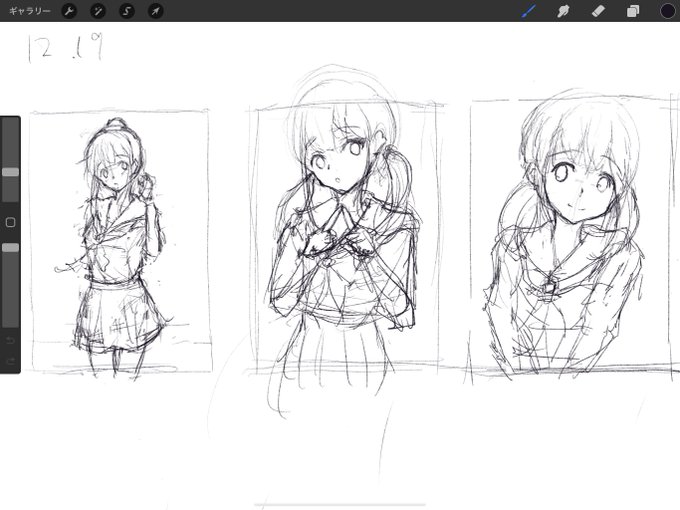Image resolution: width=680 pixels, height=510 pixels.
Task: Redo with the sidebar redo arrow
Action: [10, 361]
